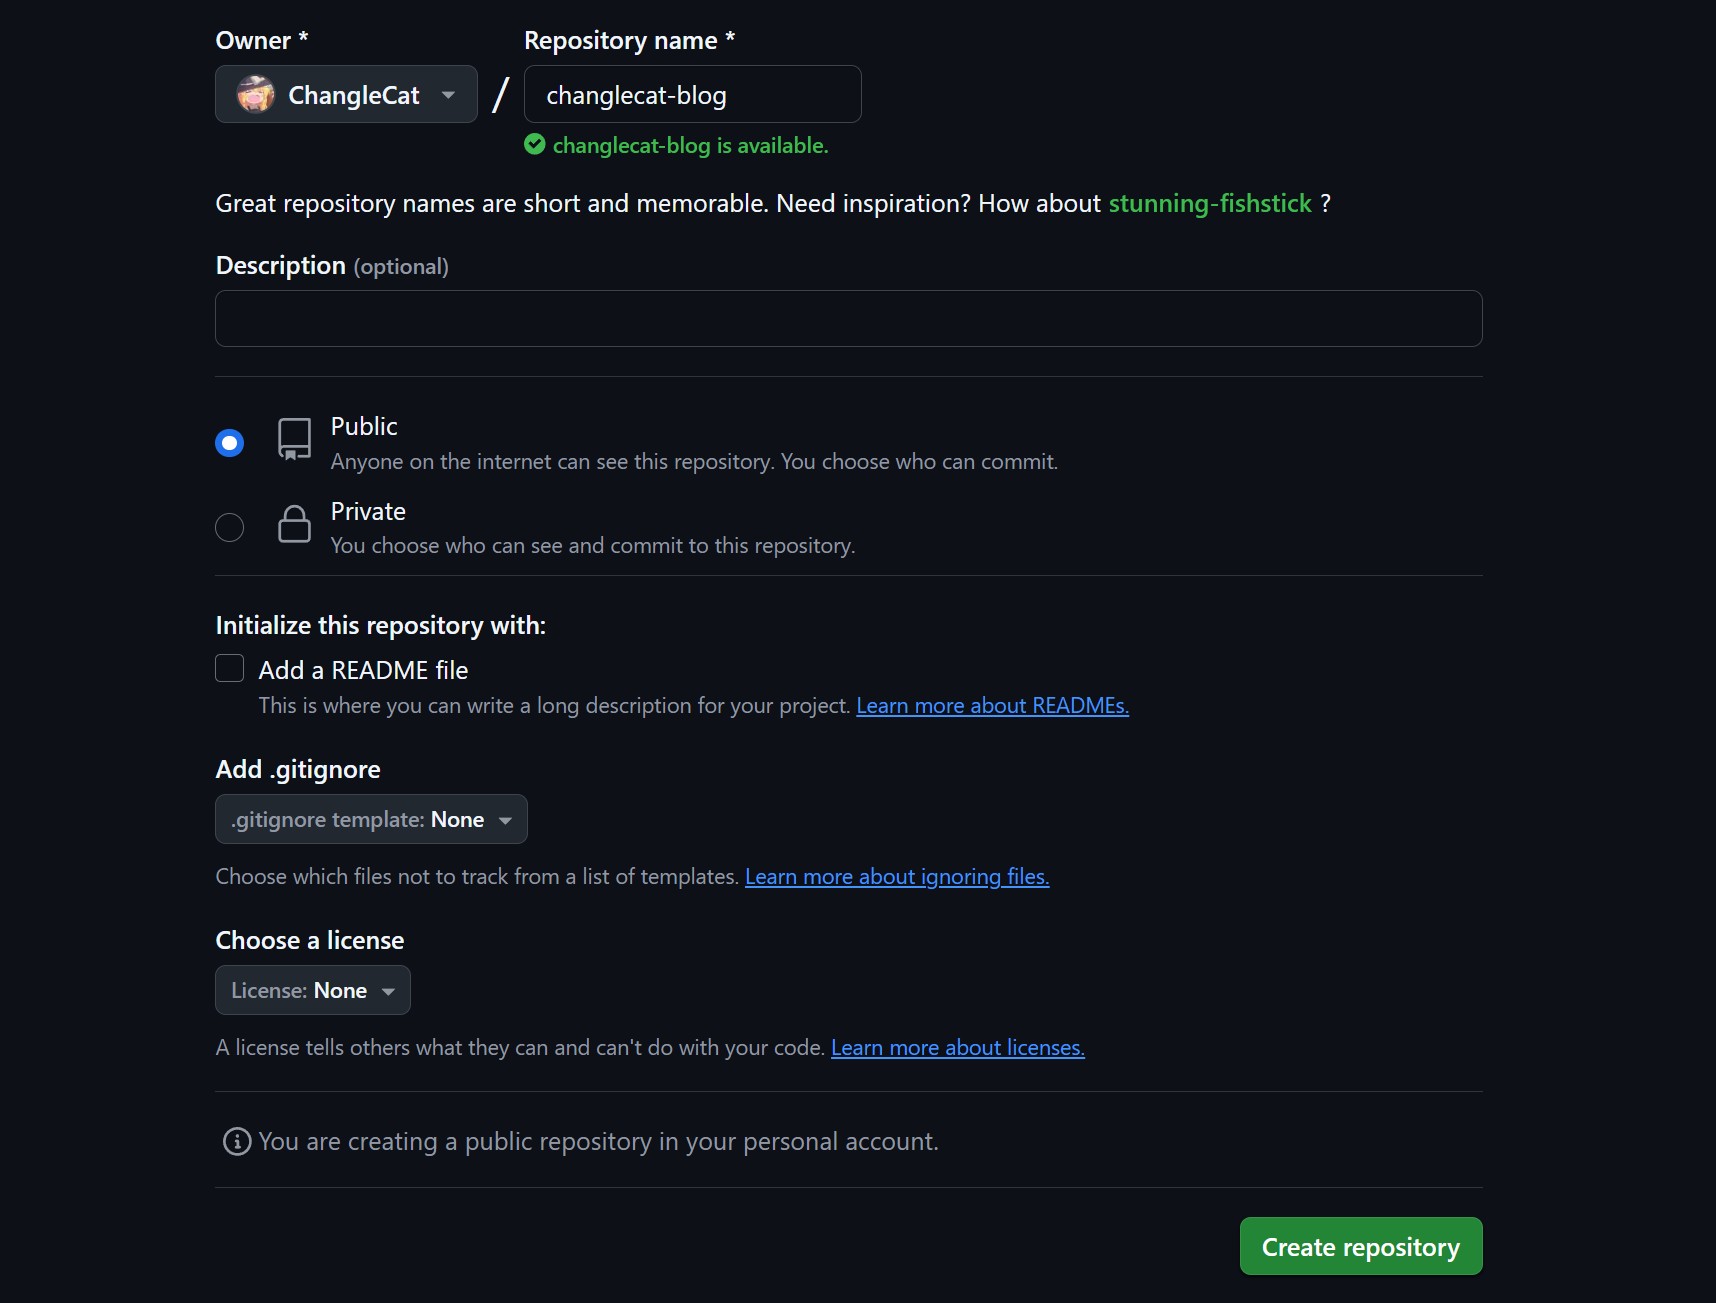The height and width of the screenshot is (1303, 1716).
Task: Use the stunning-fishstick name suggestion
Action: (x=1210, y=203)
